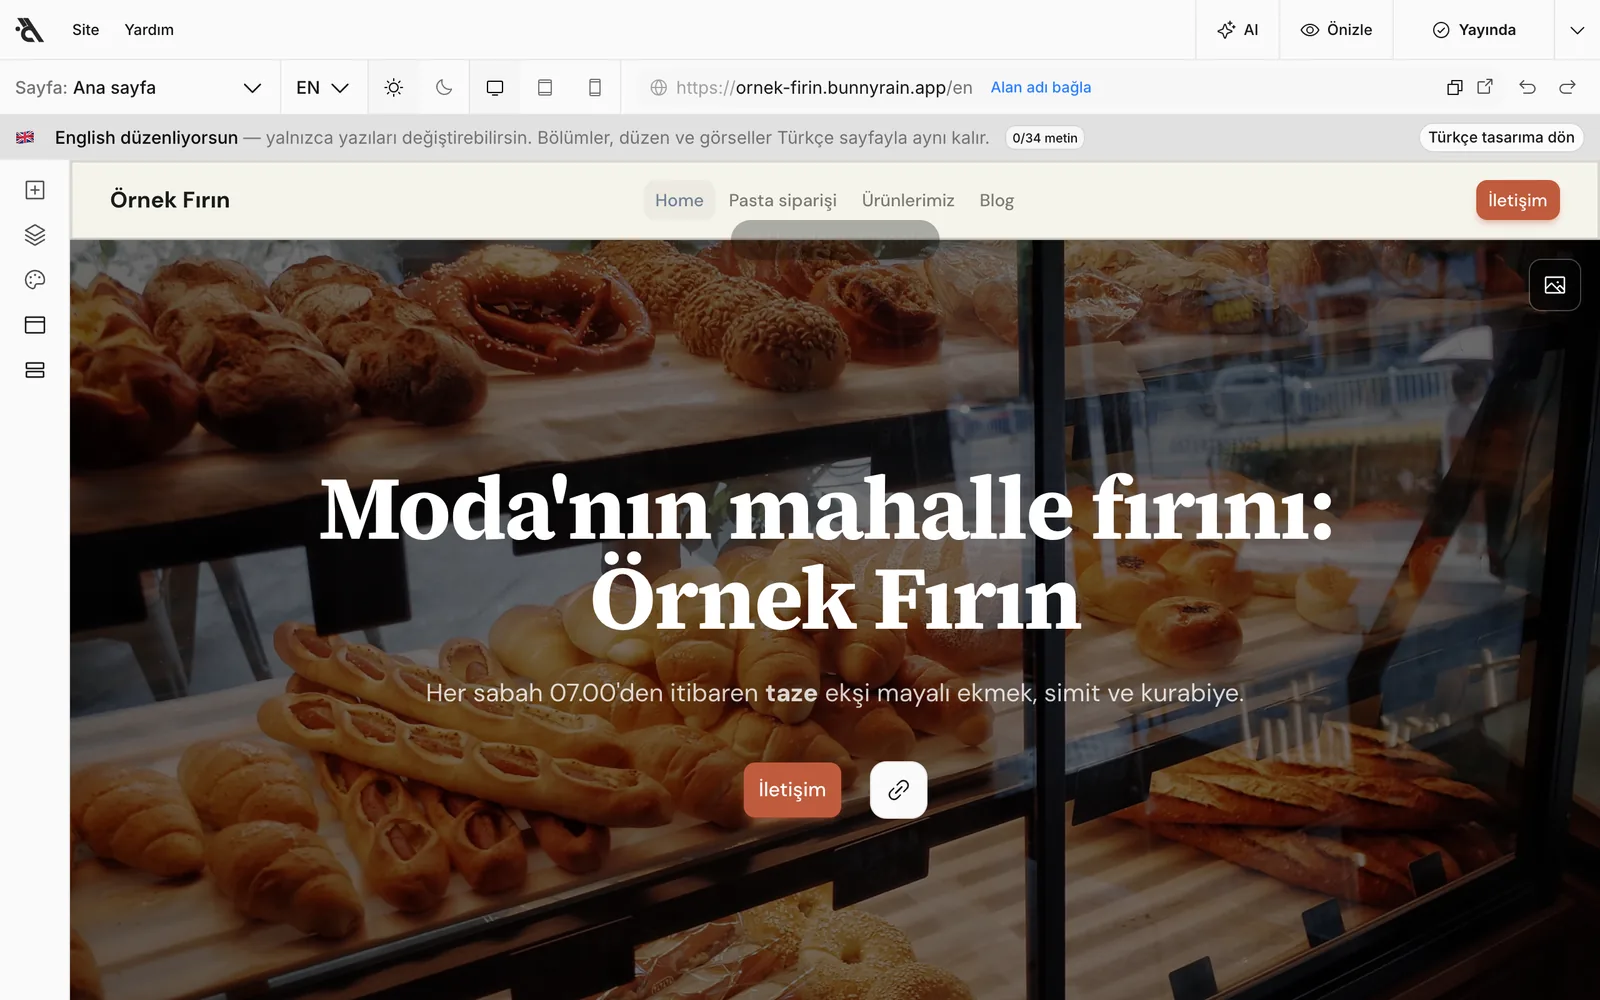Select the Home nav item
The image size is (1600, 1000).
click(x=679, y=200)
